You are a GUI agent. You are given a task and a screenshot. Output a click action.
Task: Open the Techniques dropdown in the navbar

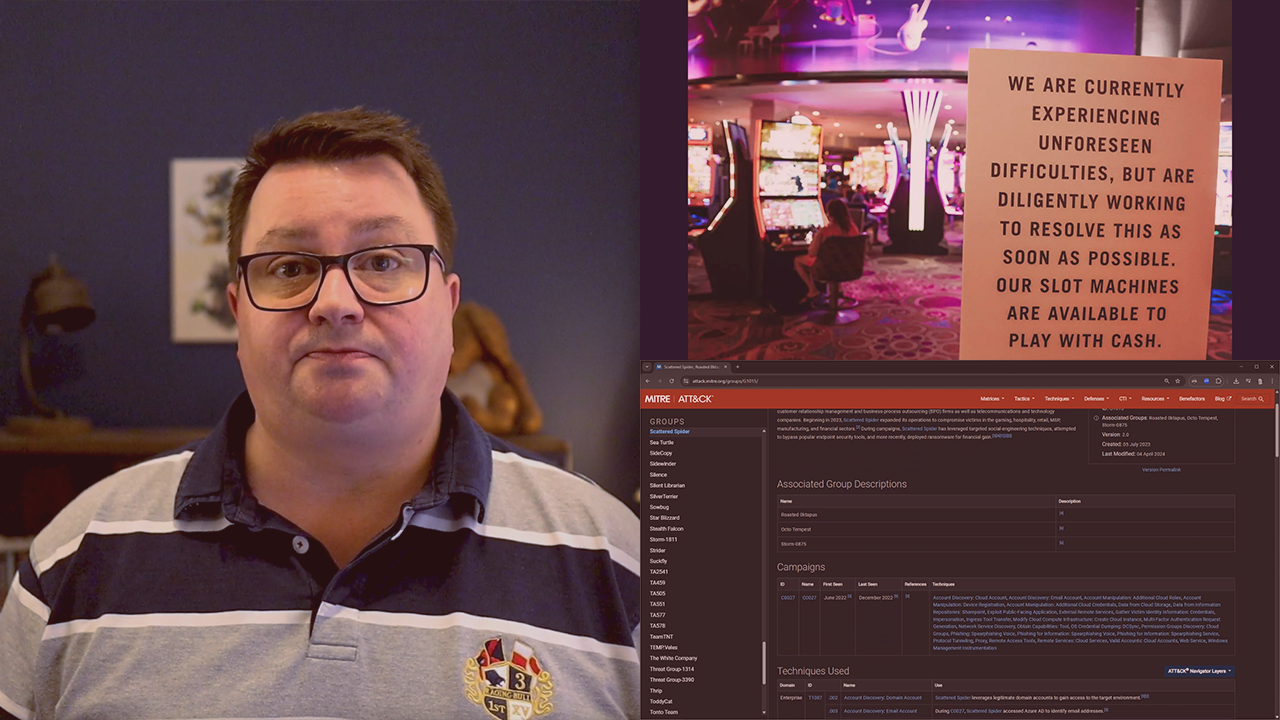click(x=1059, y=399)
